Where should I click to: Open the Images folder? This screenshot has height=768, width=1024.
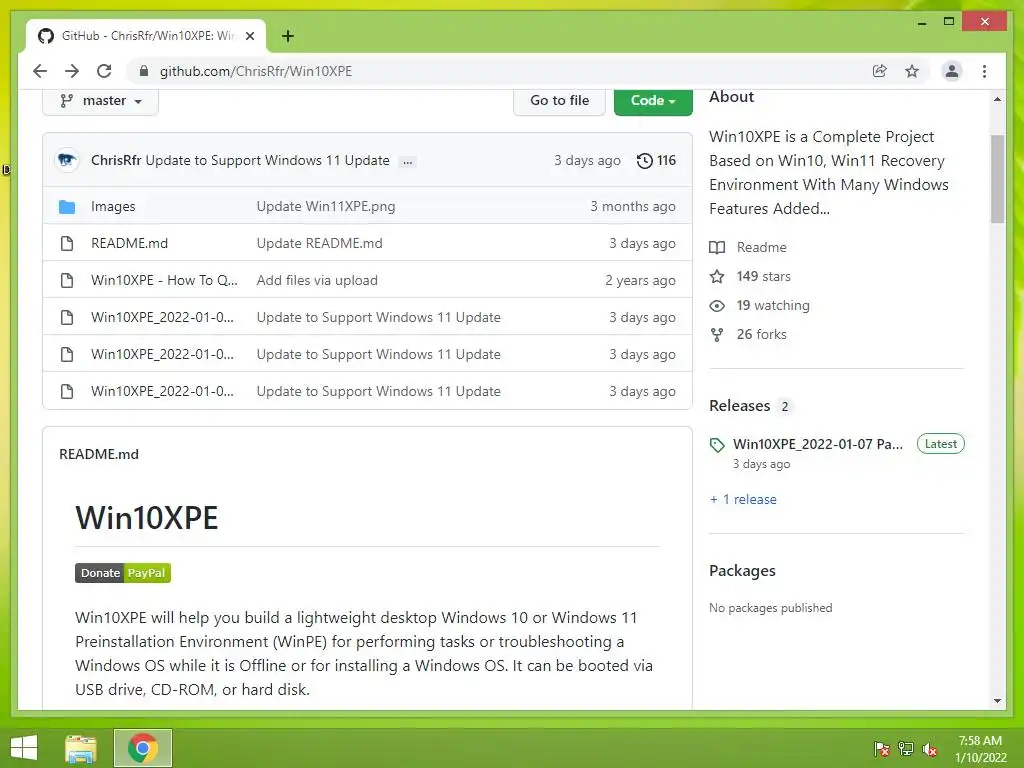[x=113, y=206]
